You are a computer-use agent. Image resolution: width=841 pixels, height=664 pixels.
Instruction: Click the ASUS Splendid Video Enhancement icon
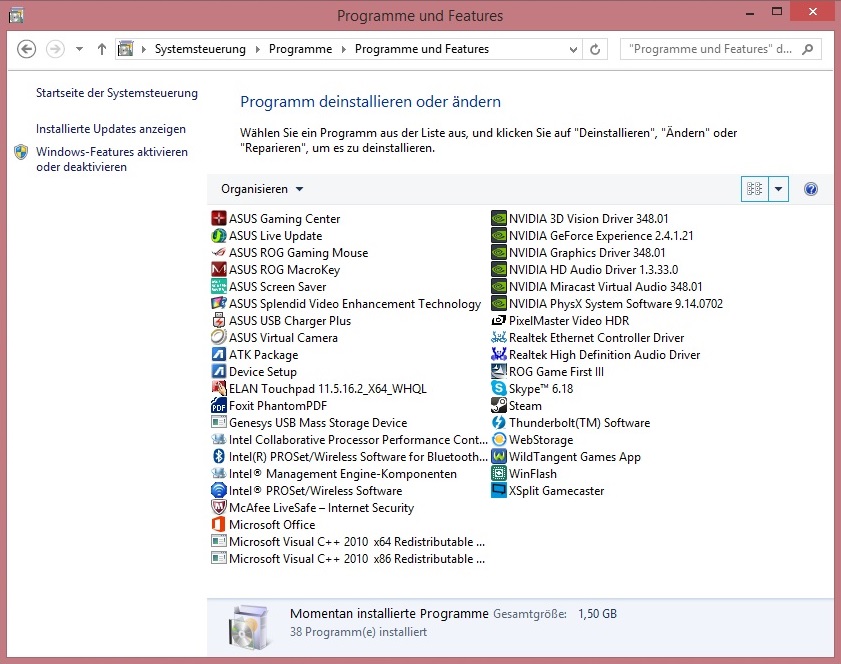[218, 304]
